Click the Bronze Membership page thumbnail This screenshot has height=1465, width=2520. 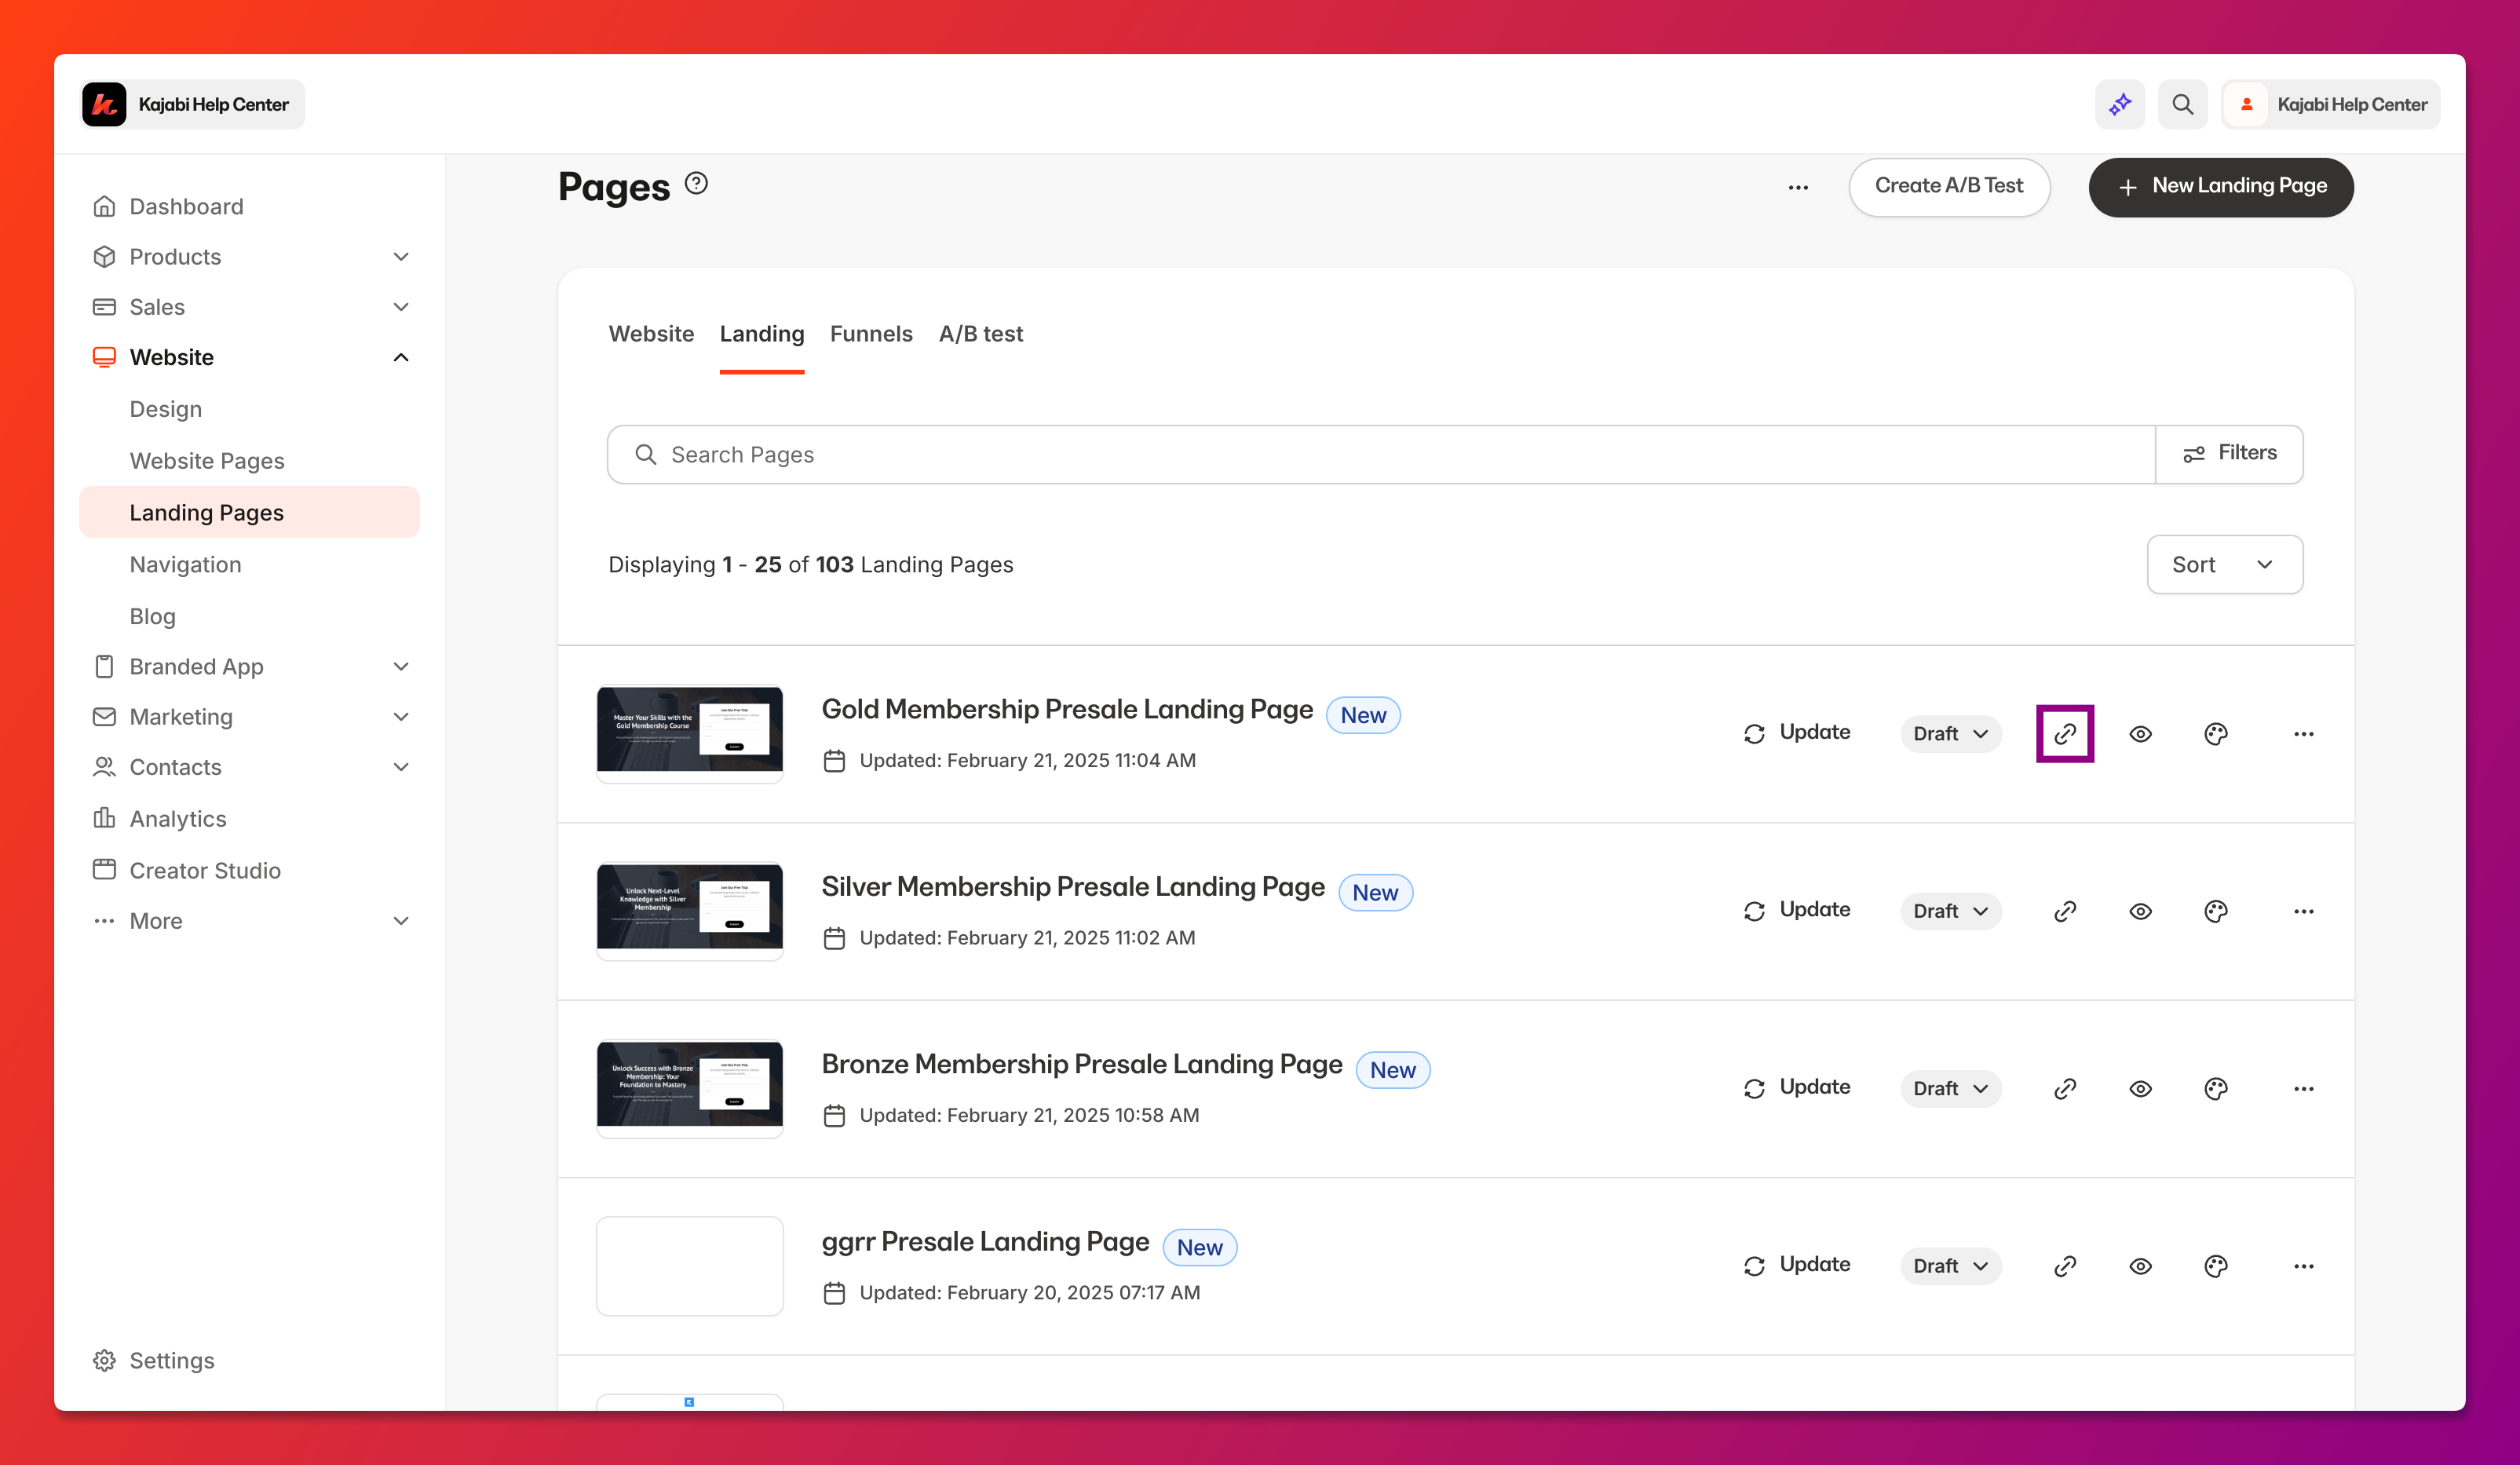tap(690, 1088)
